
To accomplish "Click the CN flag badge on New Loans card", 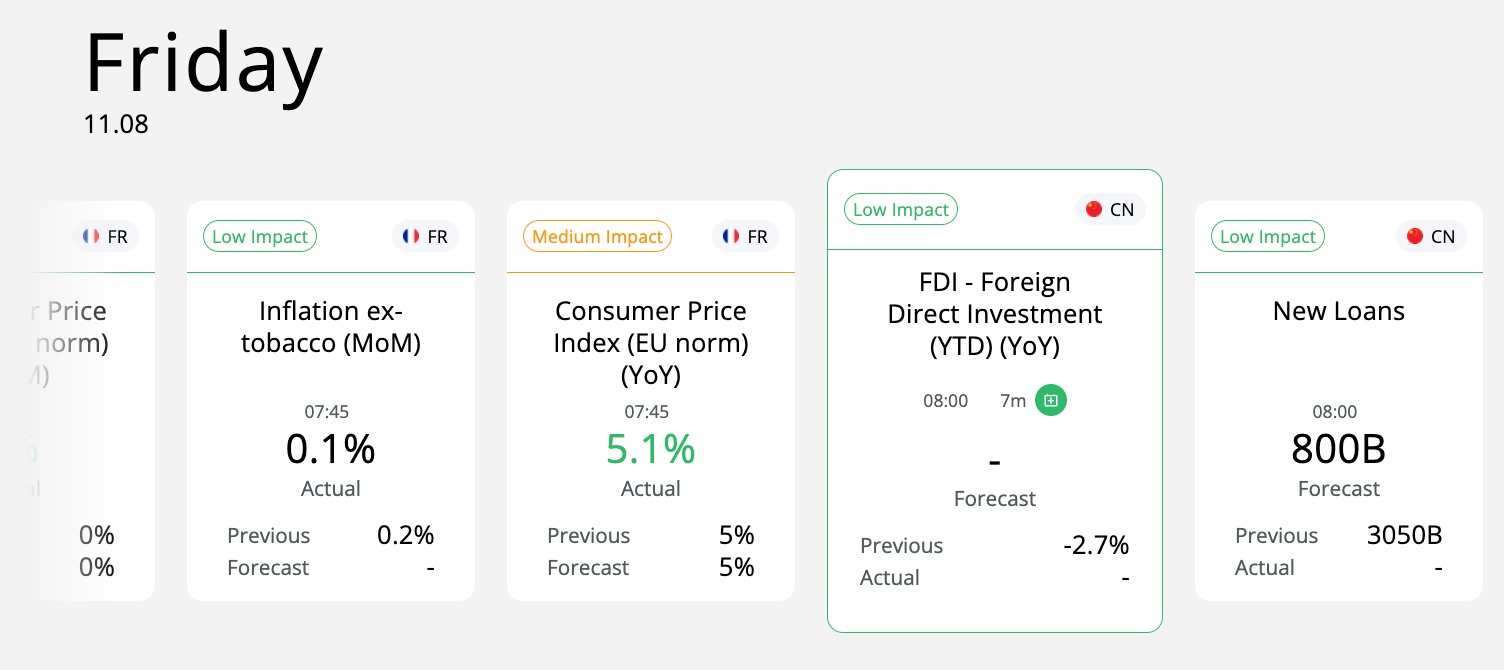I will point(1430,236).
